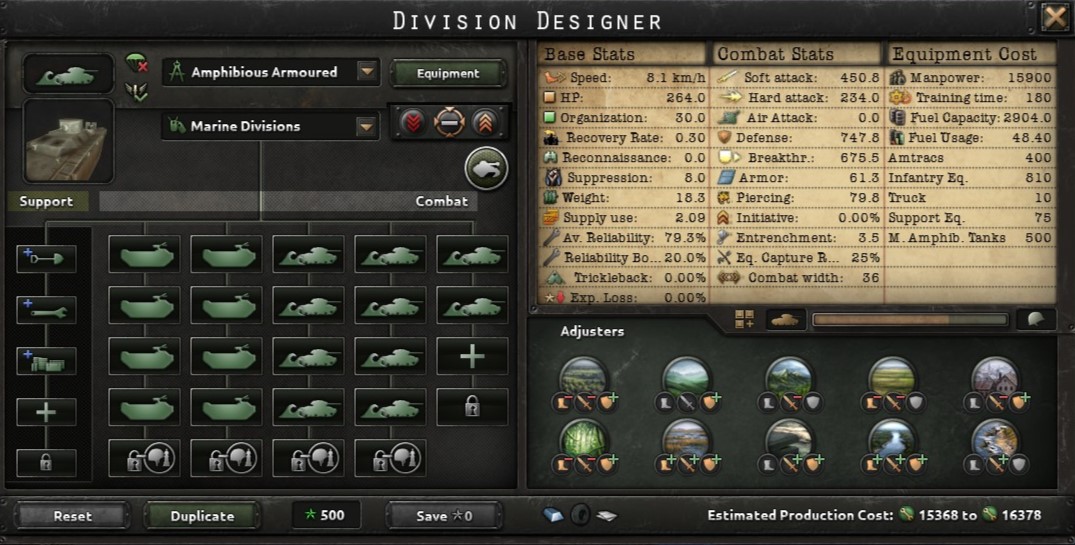Viewport: 1075px width, 545px height.
Task: Click the division template icon selector
Action: [x=68, y=74]
